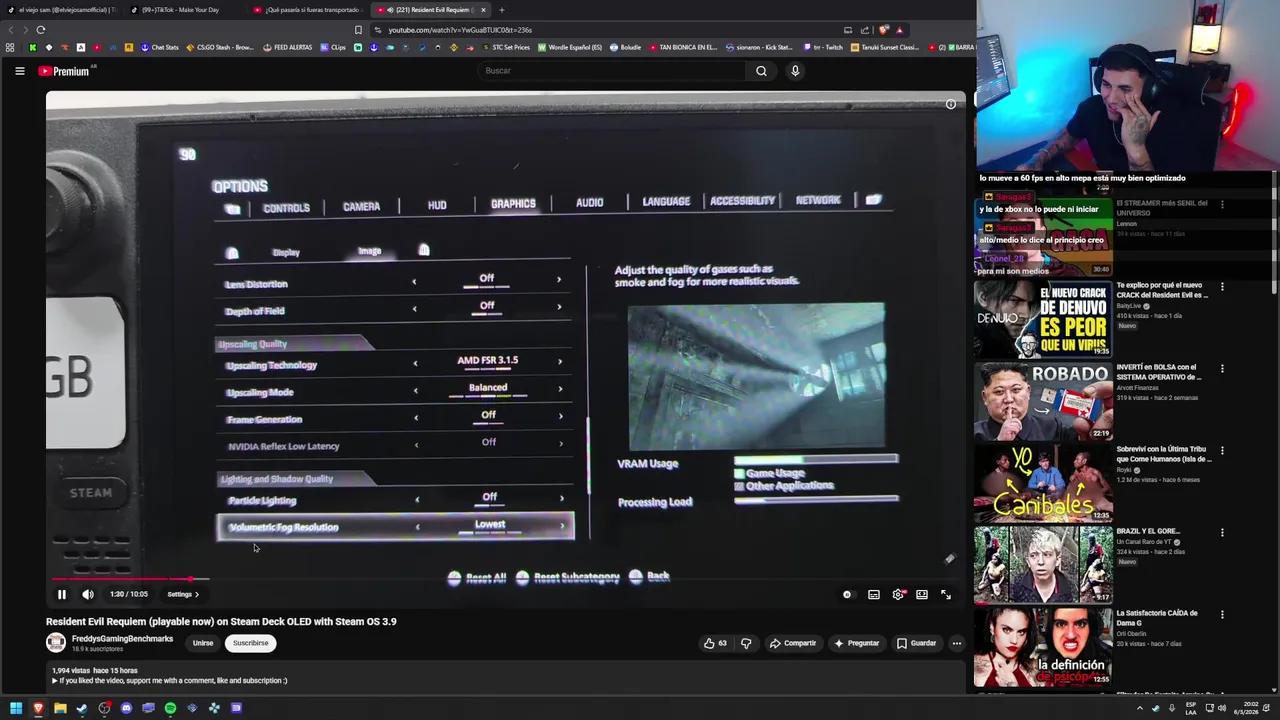Click the Preguntar button
1280x720 pixels.
point(856,643)
